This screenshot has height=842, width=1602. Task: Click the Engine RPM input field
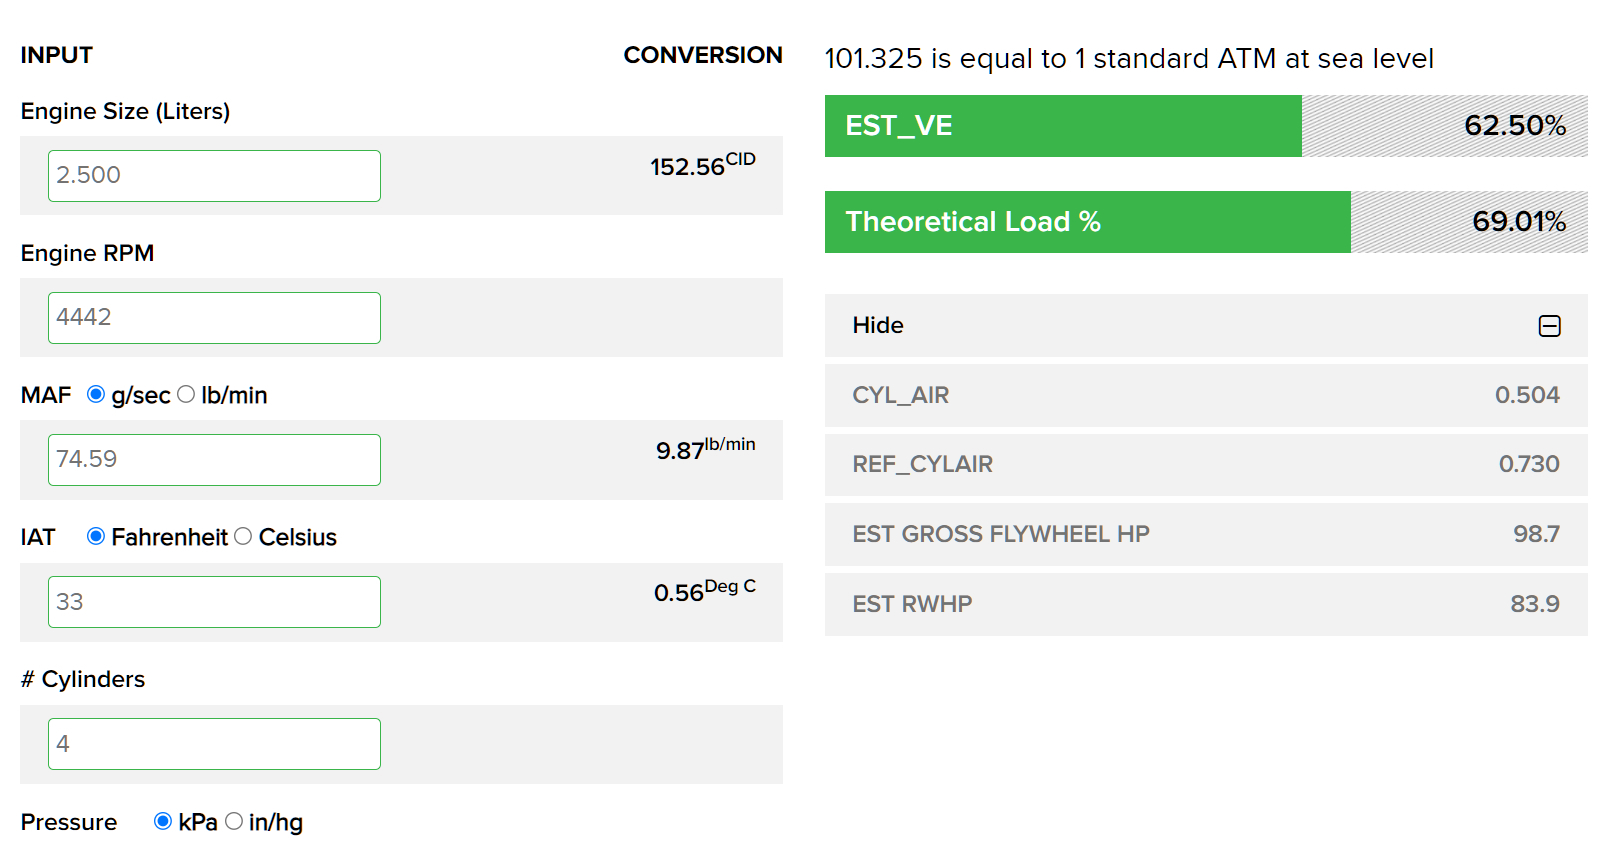tap(214, 318)
